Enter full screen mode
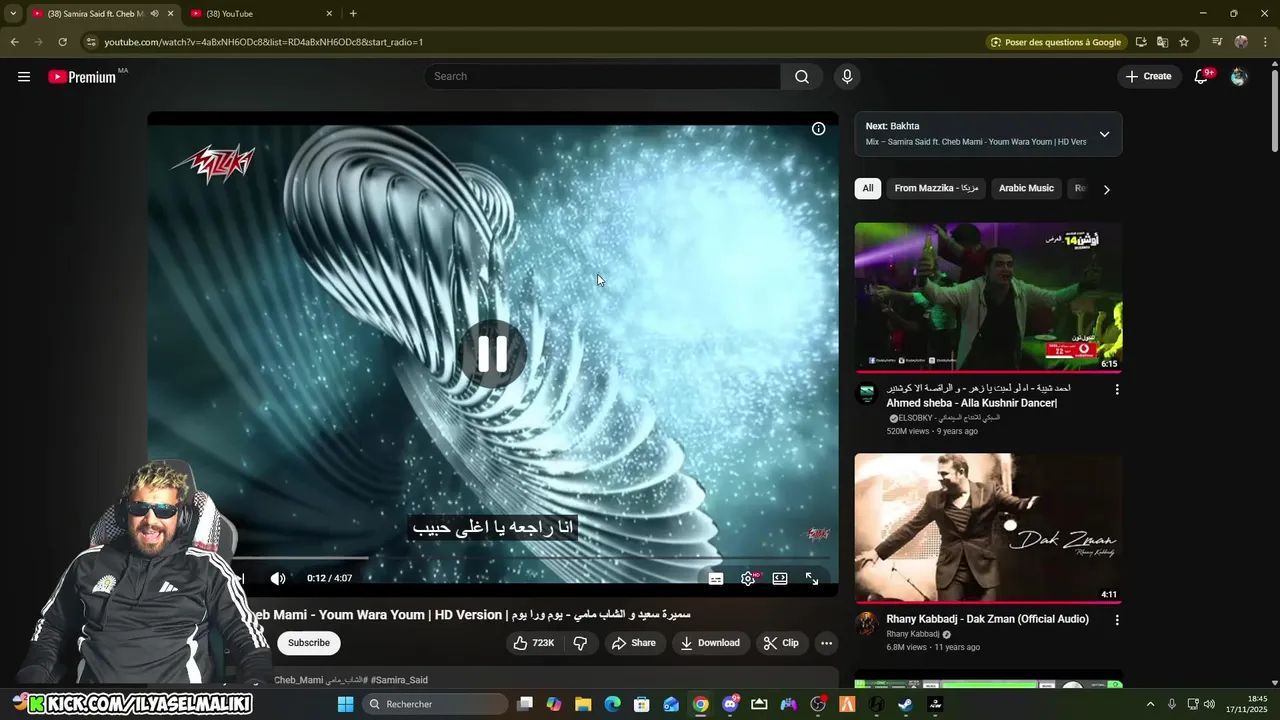The image size is (1280, 720). click(x=812, y=578)
